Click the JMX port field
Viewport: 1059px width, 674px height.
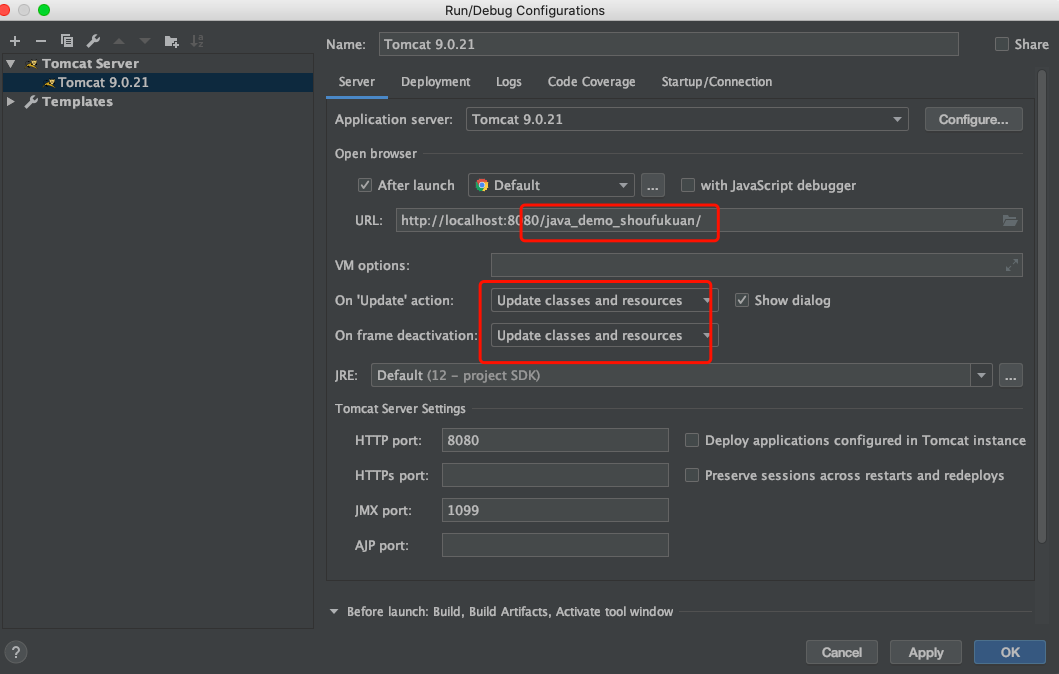pyautogui.click(x=555, y=511)
